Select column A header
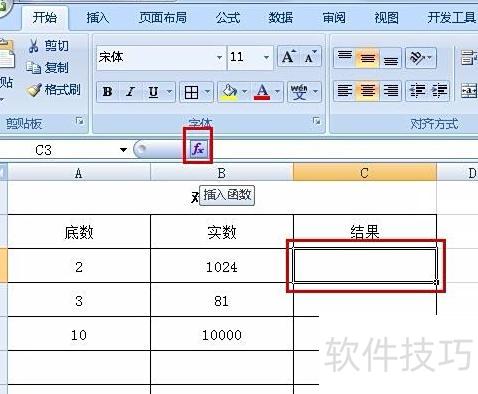 pos(79,173)
